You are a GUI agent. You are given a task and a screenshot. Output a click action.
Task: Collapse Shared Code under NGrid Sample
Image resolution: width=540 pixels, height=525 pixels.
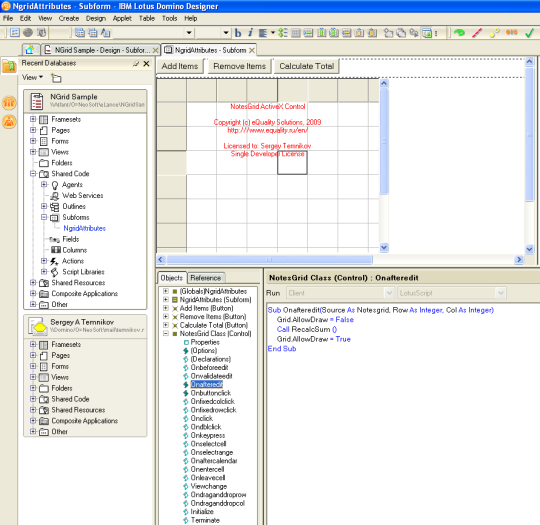33,174
